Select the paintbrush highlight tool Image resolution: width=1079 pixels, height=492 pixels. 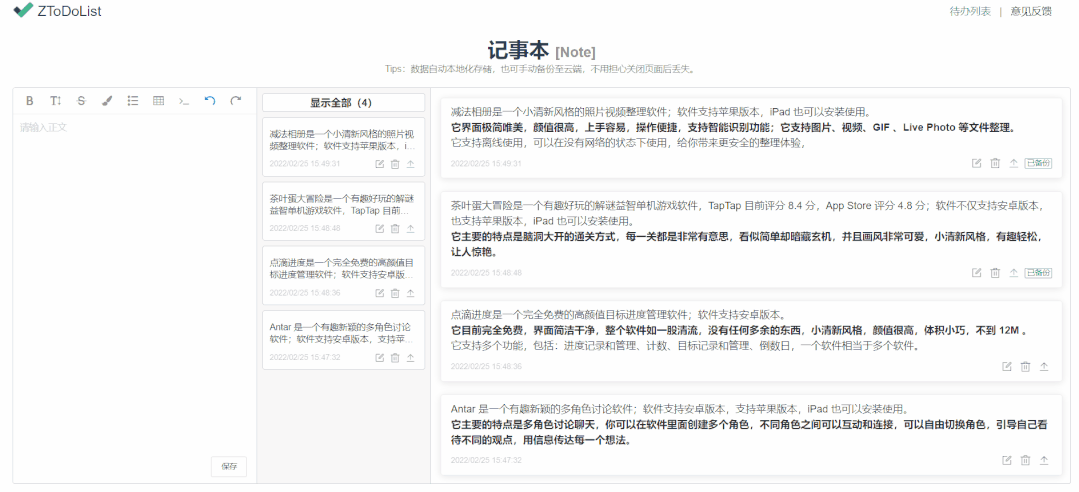[x=107, y=100]
